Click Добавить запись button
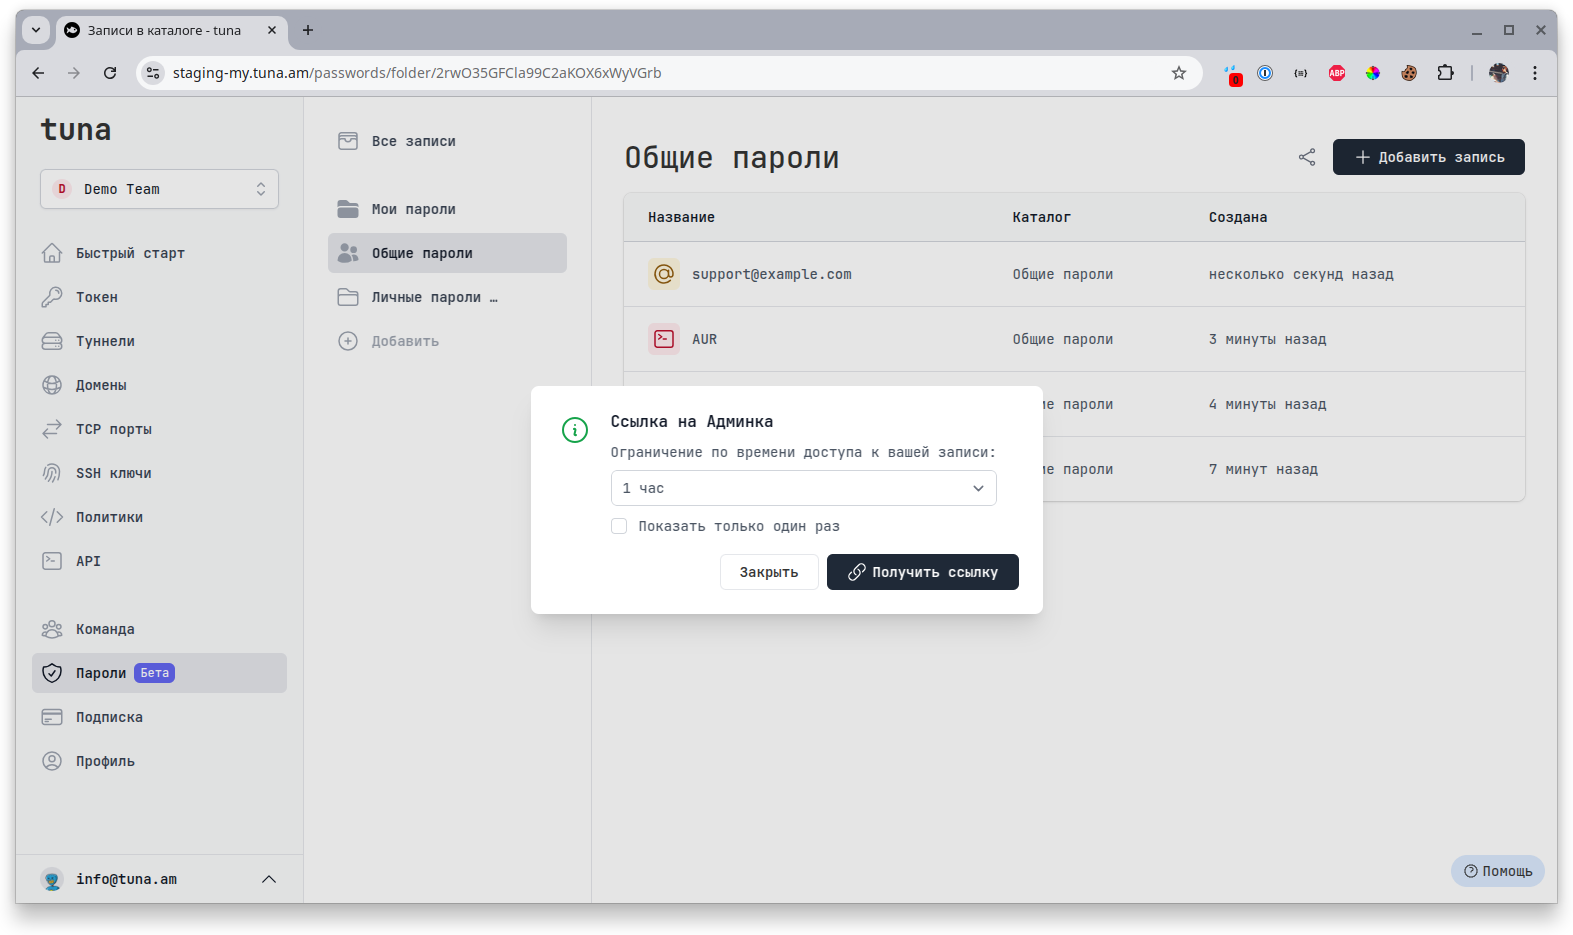1573x935 pixels. (x=1428, y=157)
